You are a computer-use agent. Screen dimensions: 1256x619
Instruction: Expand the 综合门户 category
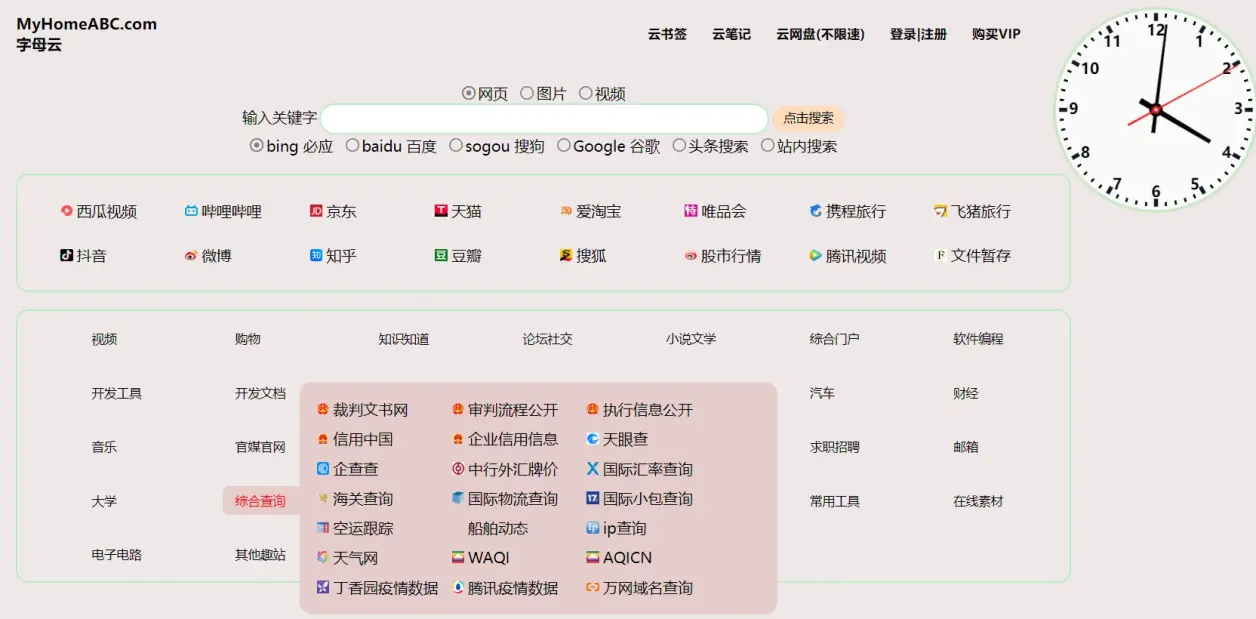pos(835,339)
